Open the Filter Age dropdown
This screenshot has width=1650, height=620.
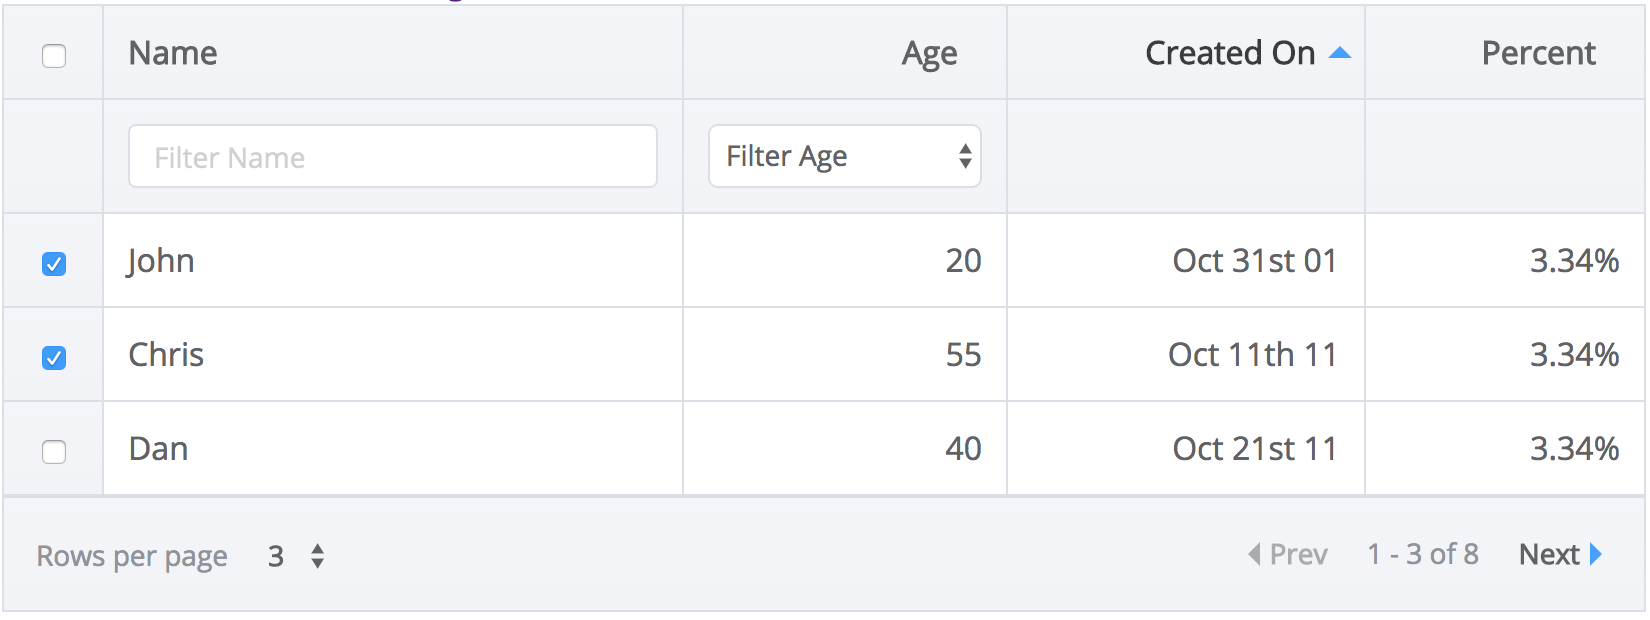(844, 156)
